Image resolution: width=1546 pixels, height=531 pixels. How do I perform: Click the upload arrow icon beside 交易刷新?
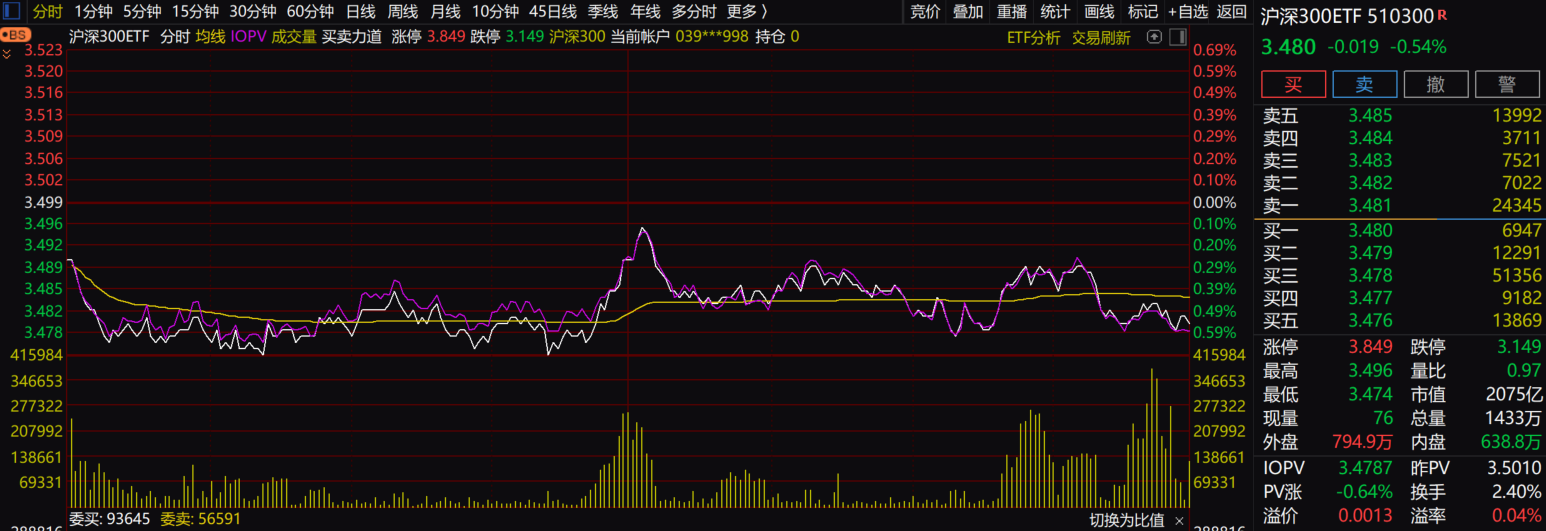point(1154,38)
